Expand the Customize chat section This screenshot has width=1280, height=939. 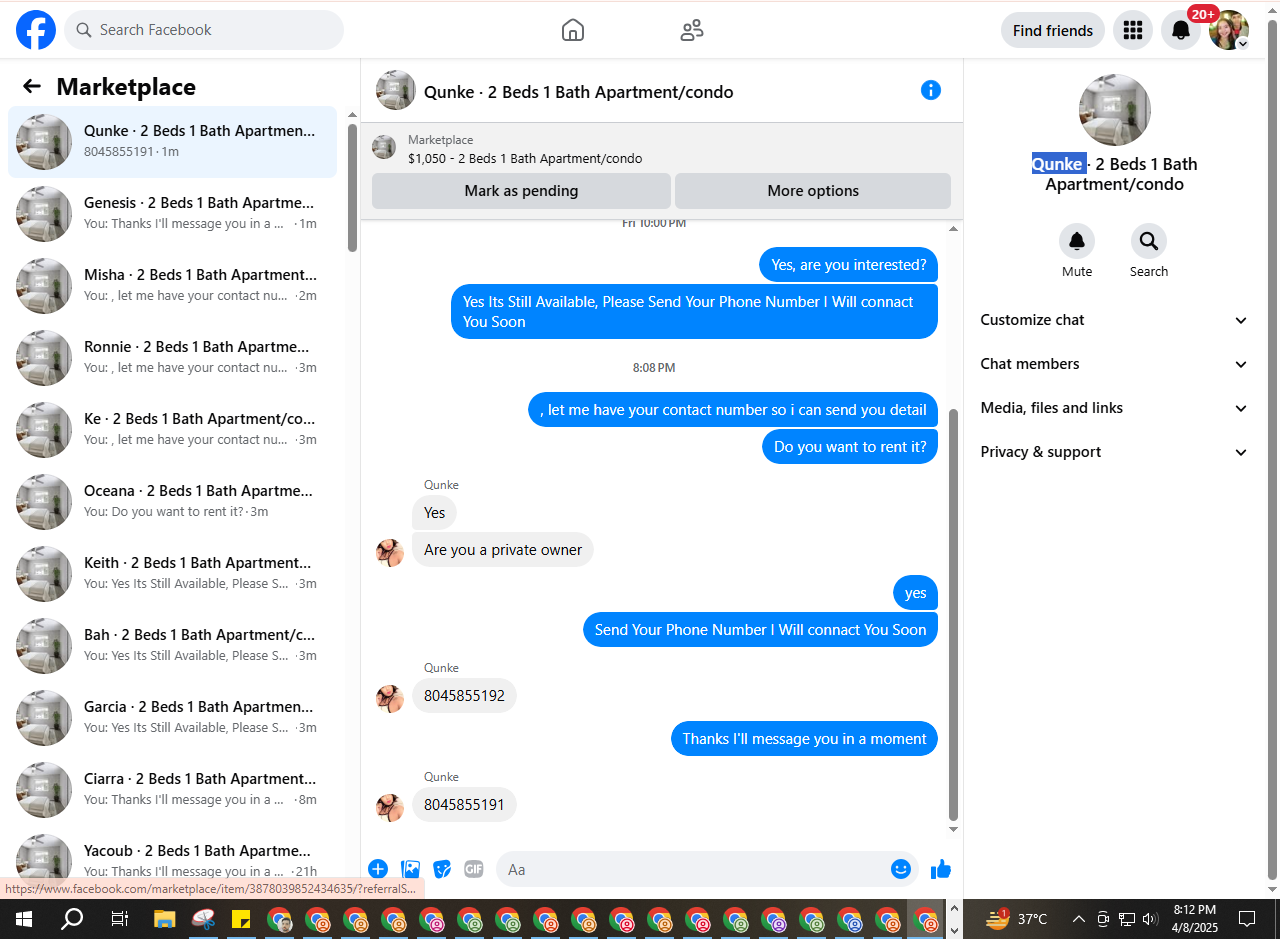coord(1114,320)
